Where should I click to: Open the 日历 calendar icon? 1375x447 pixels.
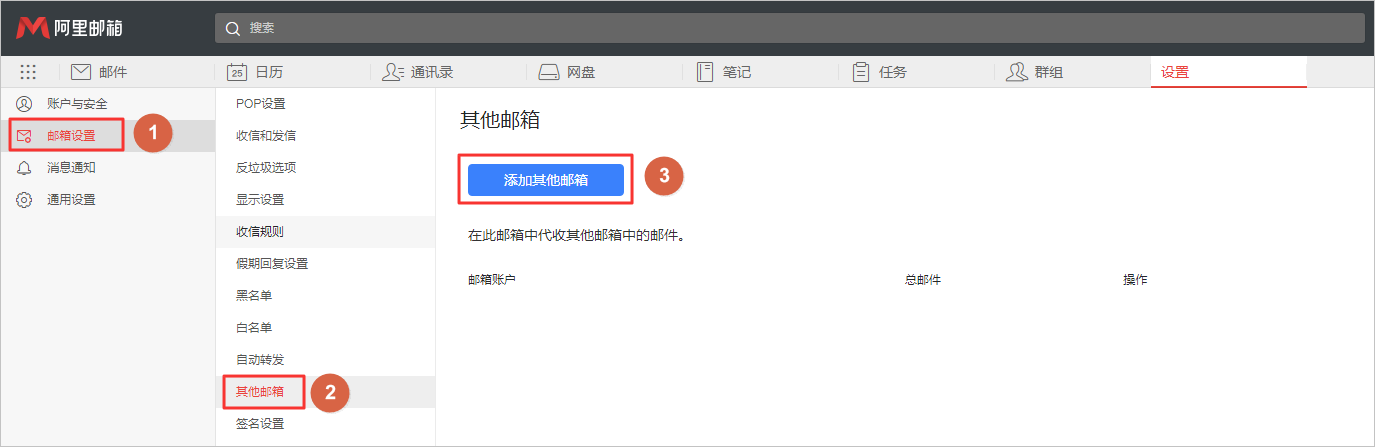(x=237, y=72)
